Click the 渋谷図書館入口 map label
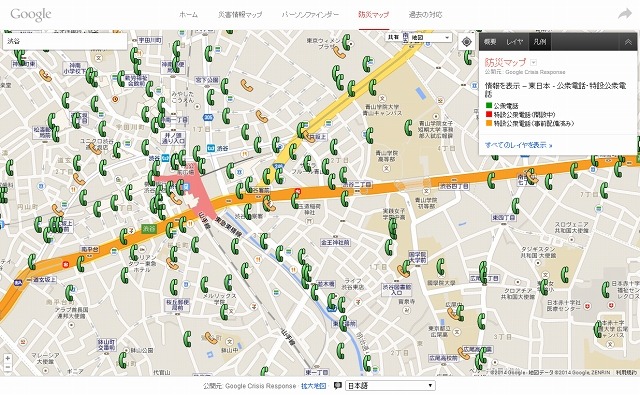 [396, 290]
